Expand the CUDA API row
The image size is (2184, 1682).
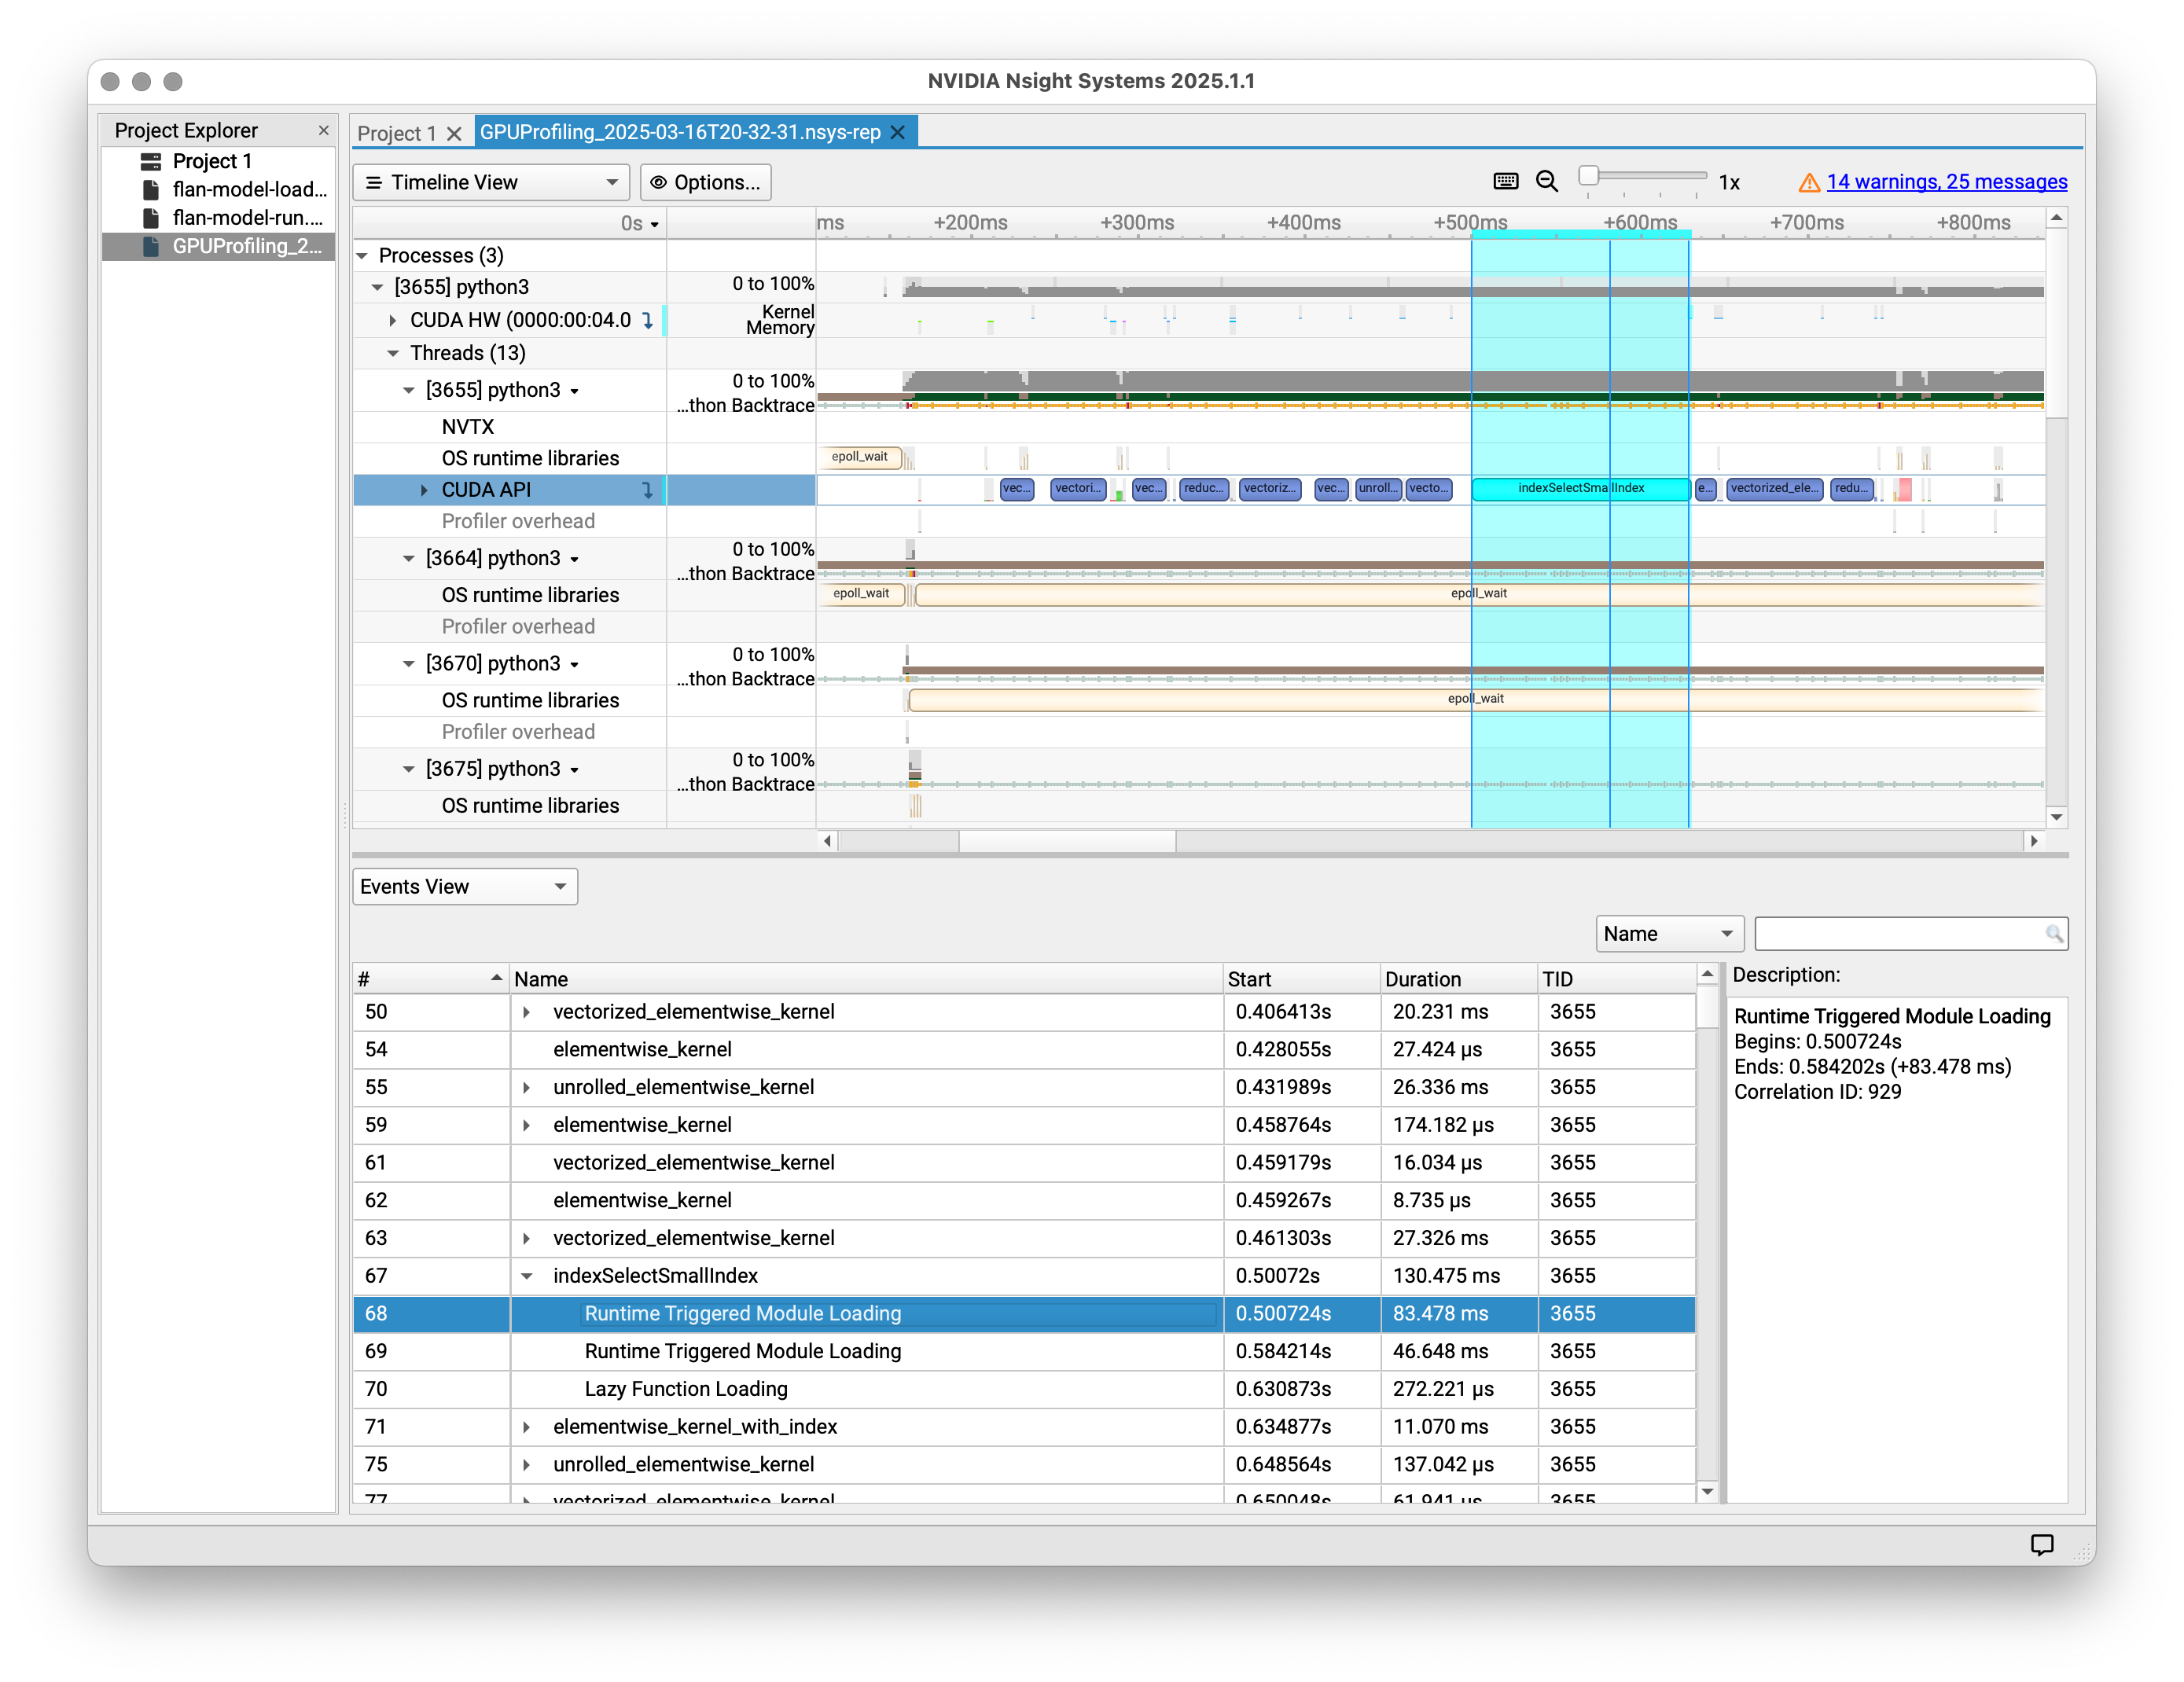[424, 490]
